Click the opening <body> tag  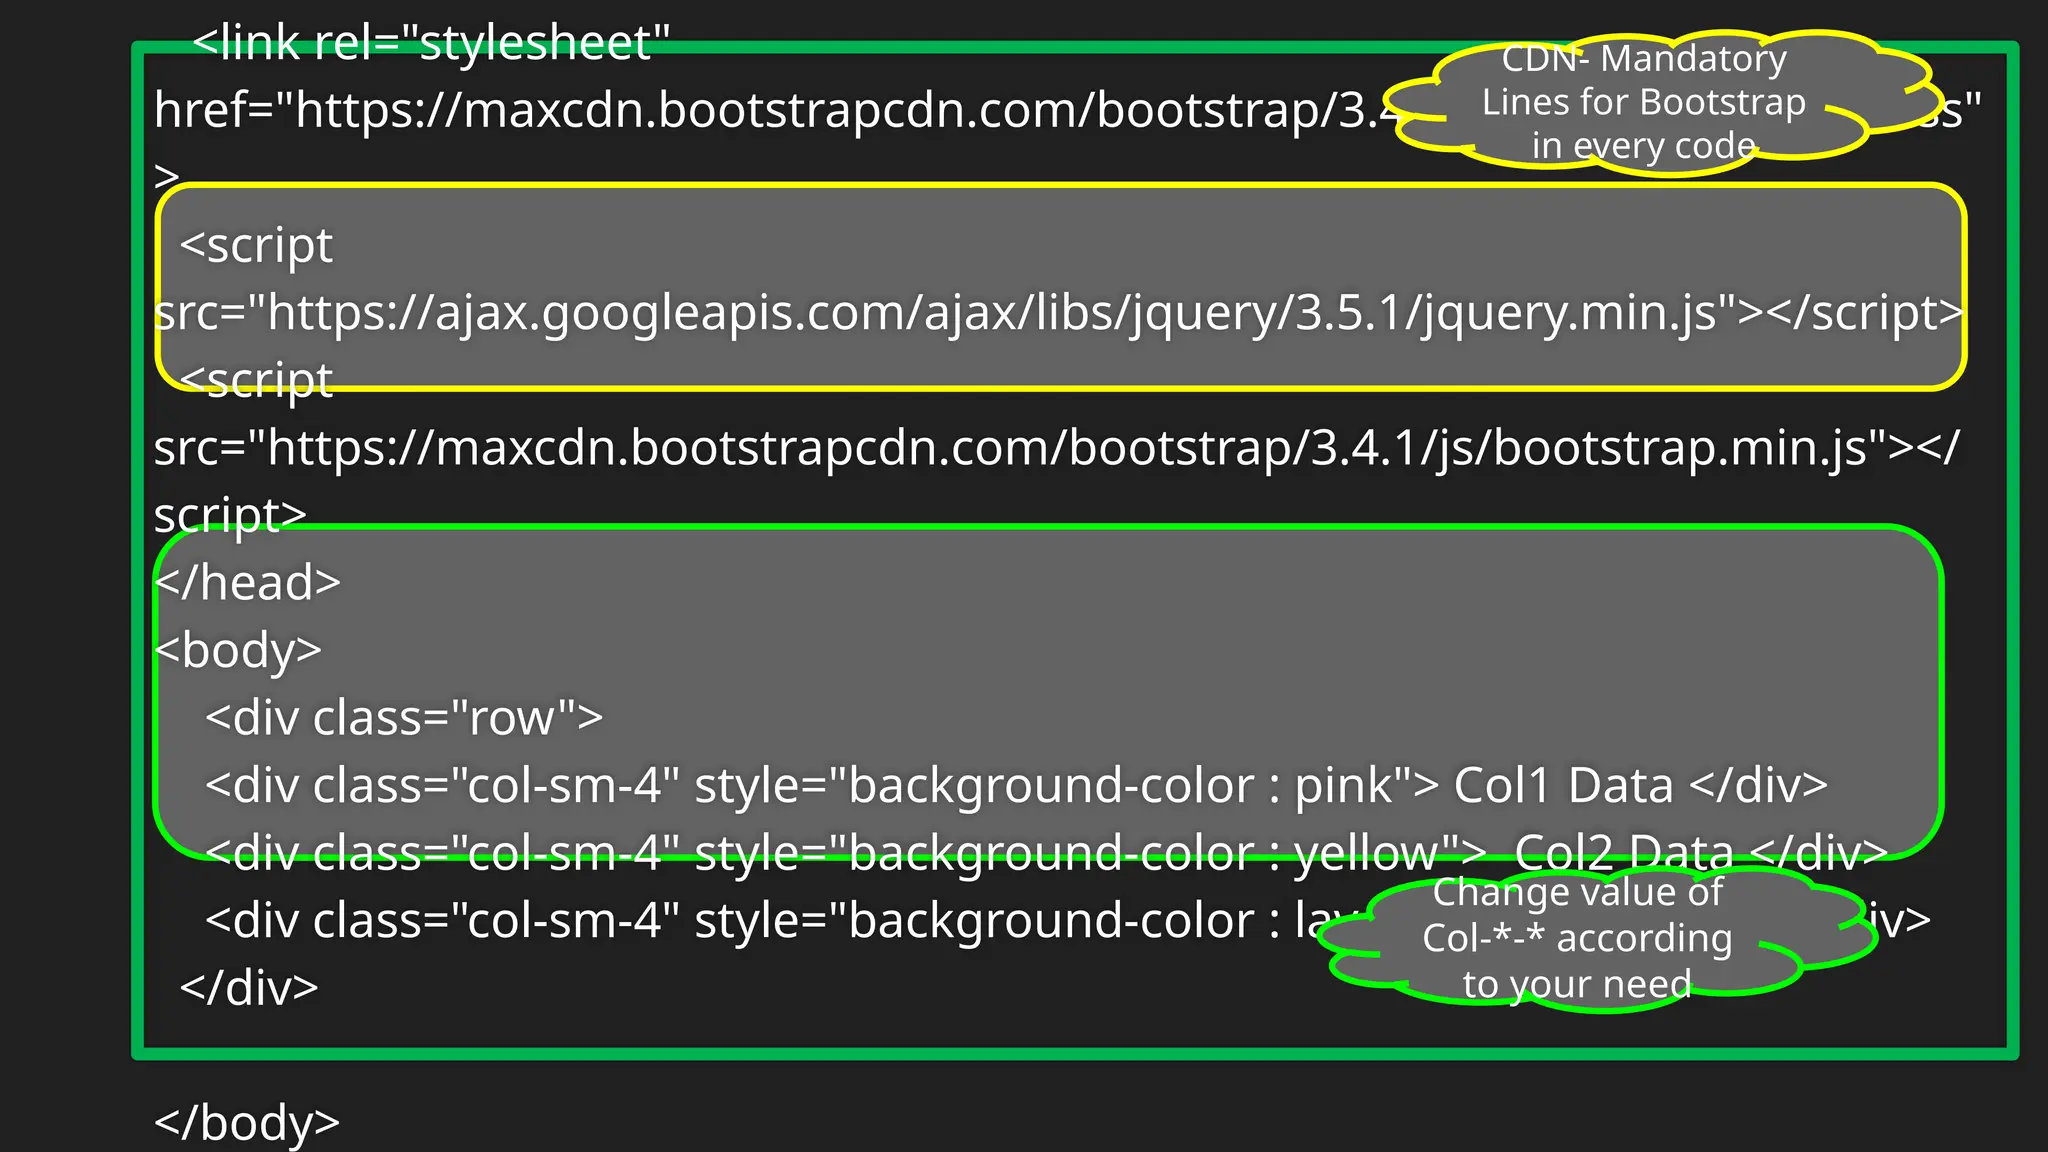(238, 650)
